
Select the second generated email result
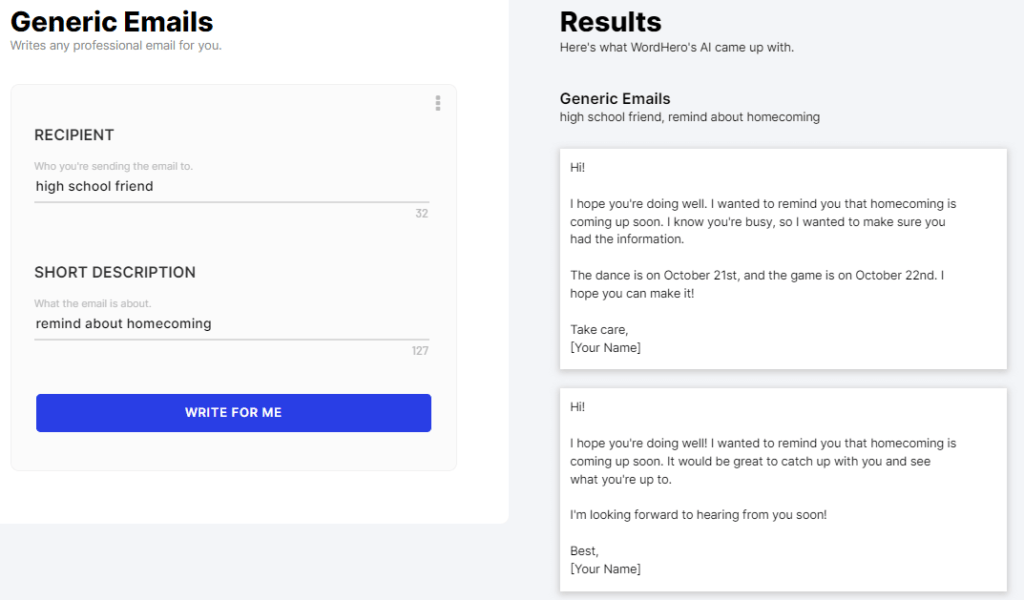coord(783,488)
